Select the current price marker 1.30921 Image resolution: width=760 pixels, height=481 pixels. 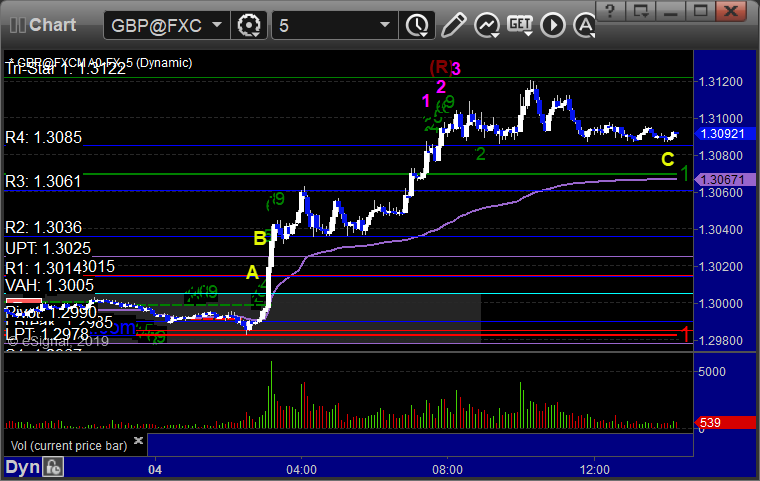(x=725, y=134)
